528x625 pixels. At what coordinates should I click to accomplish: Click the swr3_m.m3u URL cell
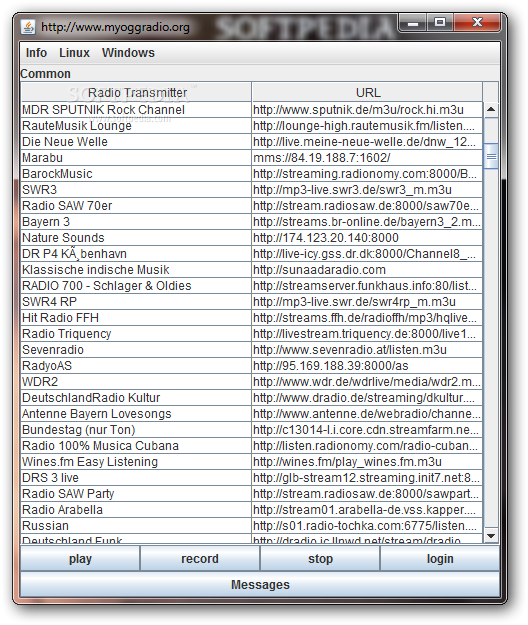coord(367,189)
